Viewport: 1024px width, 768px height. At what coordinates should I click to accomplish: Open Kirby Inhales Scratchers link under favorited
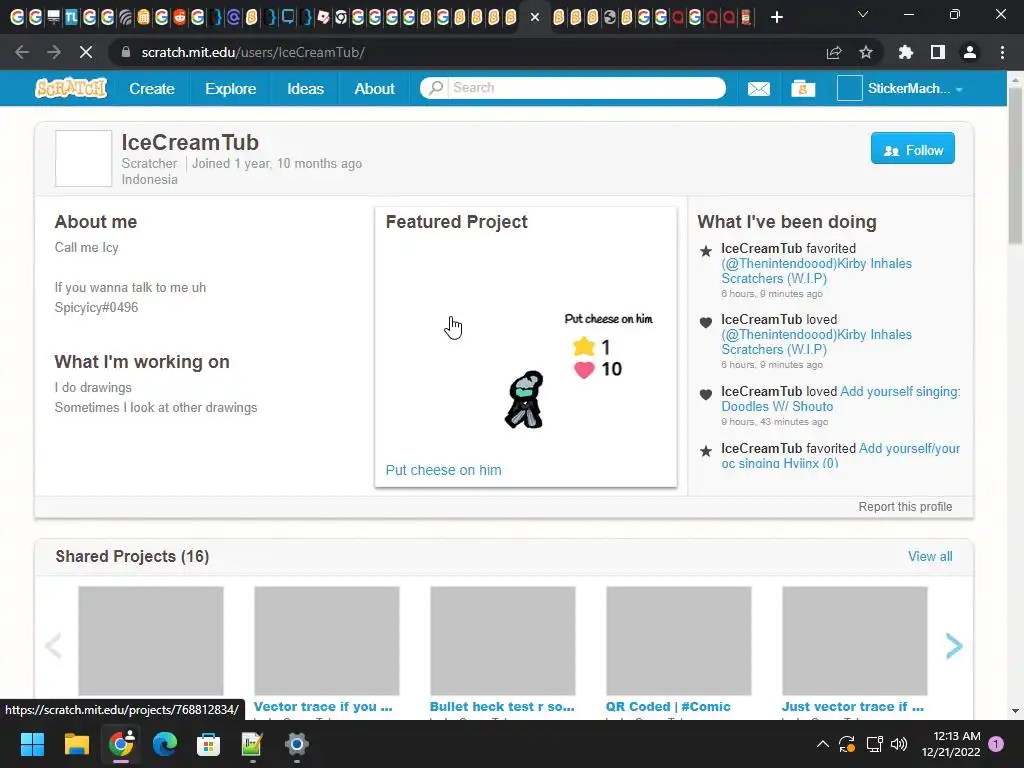[816, 271]
